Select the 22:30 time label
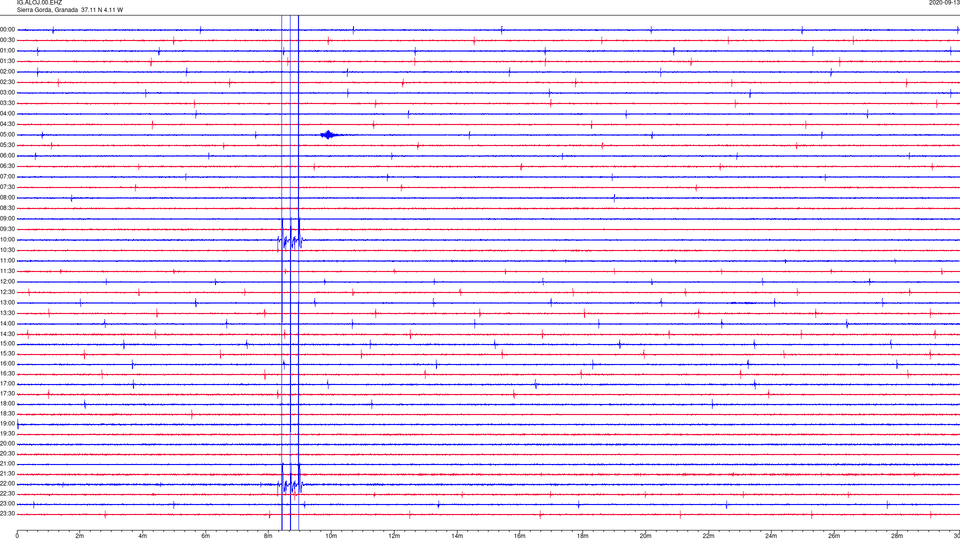This screenshot has height=540, width=960. tap(8, 493)
